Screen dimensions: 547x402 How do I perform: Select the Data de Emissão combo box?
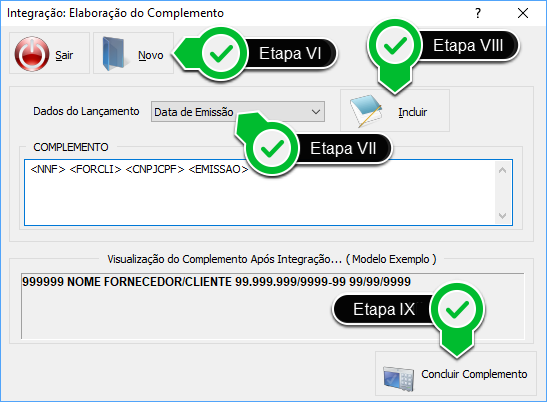(238, 112)
